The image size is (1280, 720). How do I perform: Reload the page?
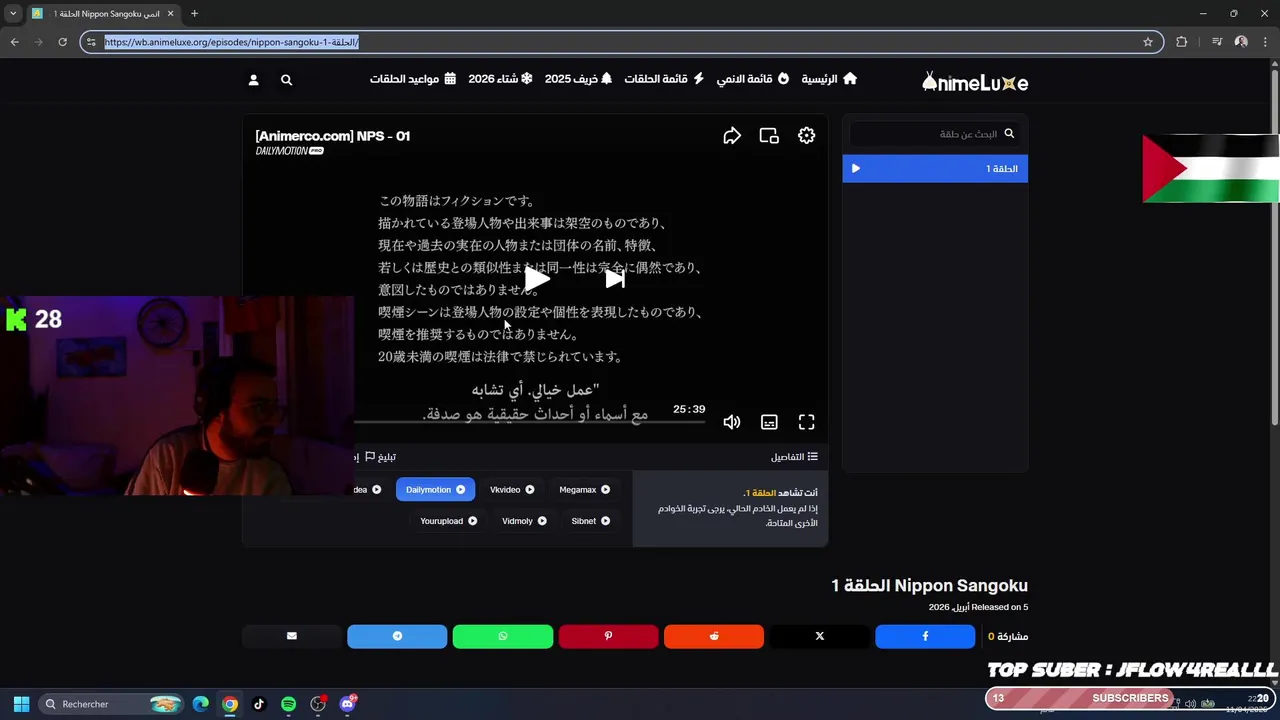(x=62, y=42)
